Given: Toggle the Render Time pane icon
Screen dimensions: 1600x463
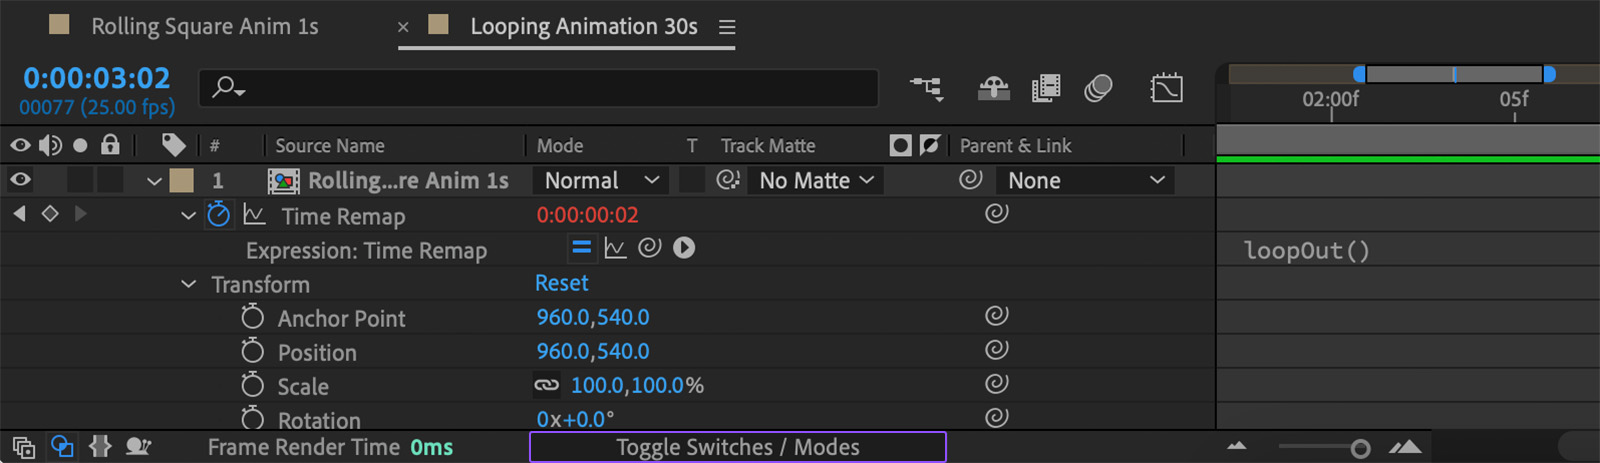Looking at the screenshot, I should point(138,447).
